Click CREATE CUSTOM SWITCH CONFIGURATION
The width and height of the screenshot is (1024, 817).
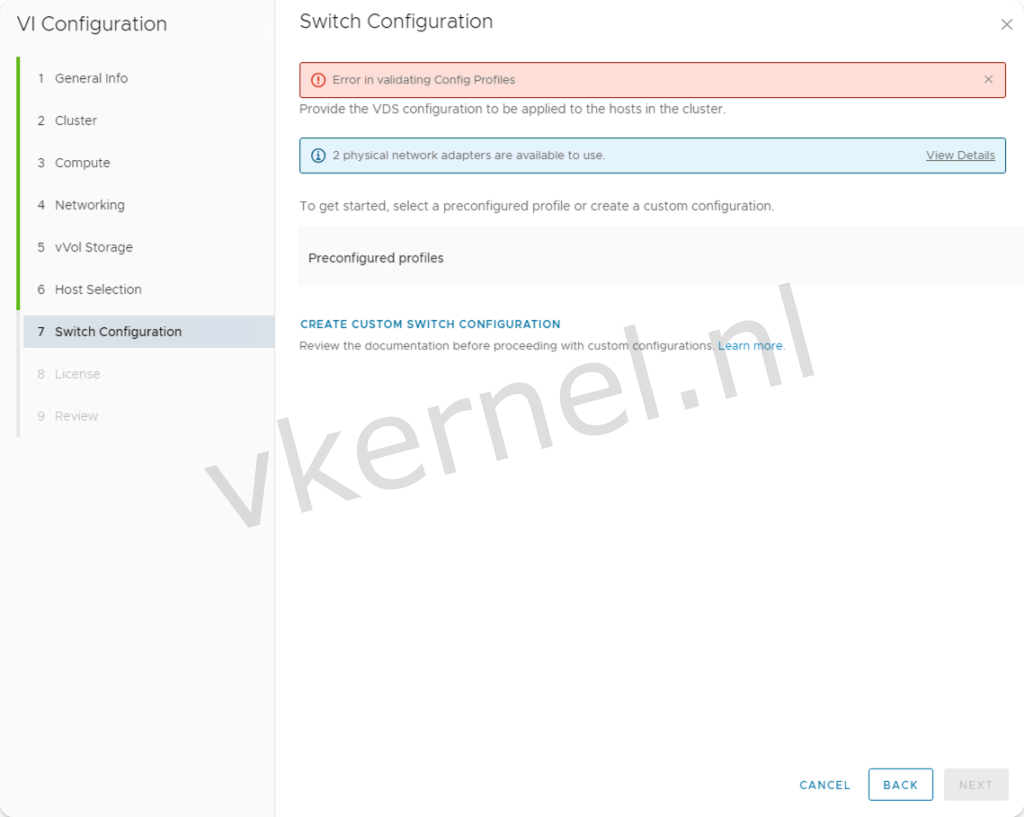point(430,323)
